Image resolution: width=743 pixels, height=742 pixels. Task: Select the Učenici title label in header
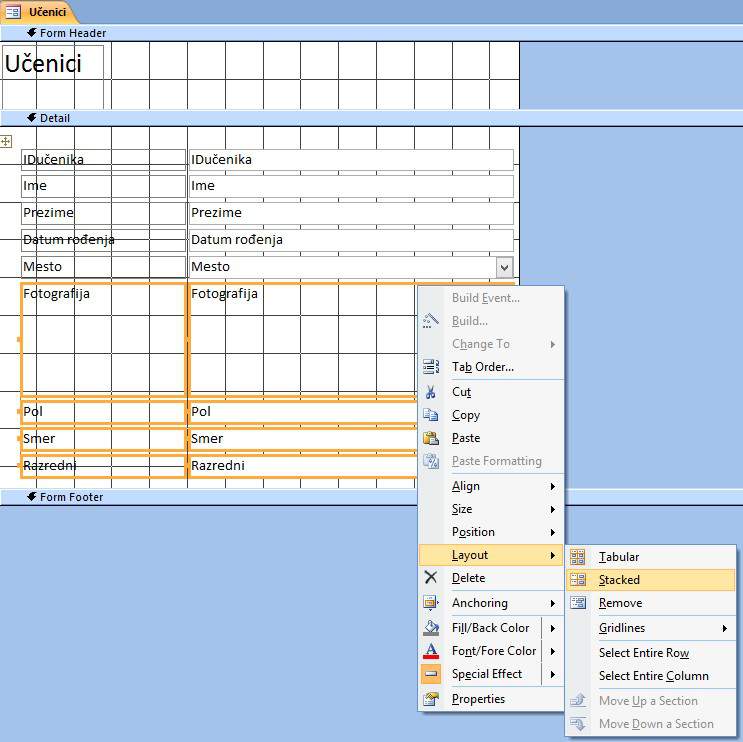click(53, 76)
